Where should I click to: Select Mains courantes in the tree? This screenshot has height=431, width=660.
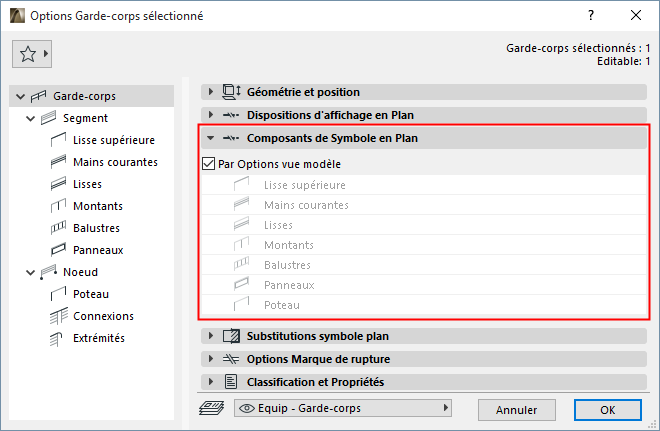coord(115,162)
